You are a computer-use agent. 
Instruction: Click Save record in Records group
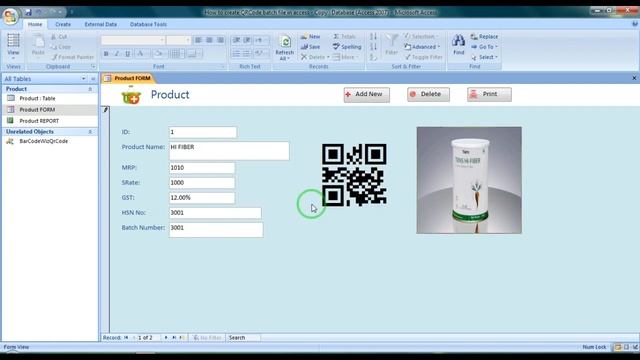pos(311,47)
